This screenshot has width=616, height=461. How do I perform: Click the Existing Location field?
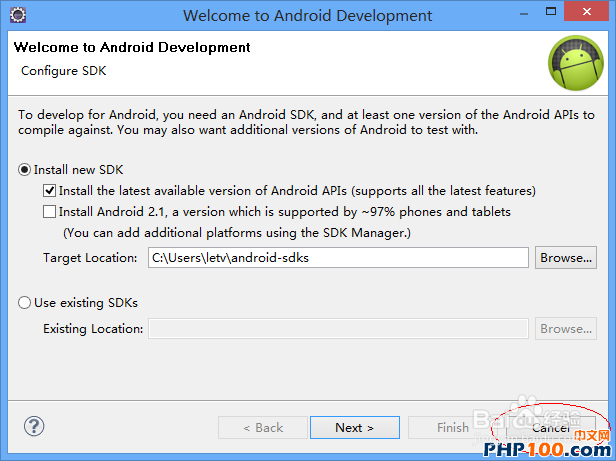338,329
